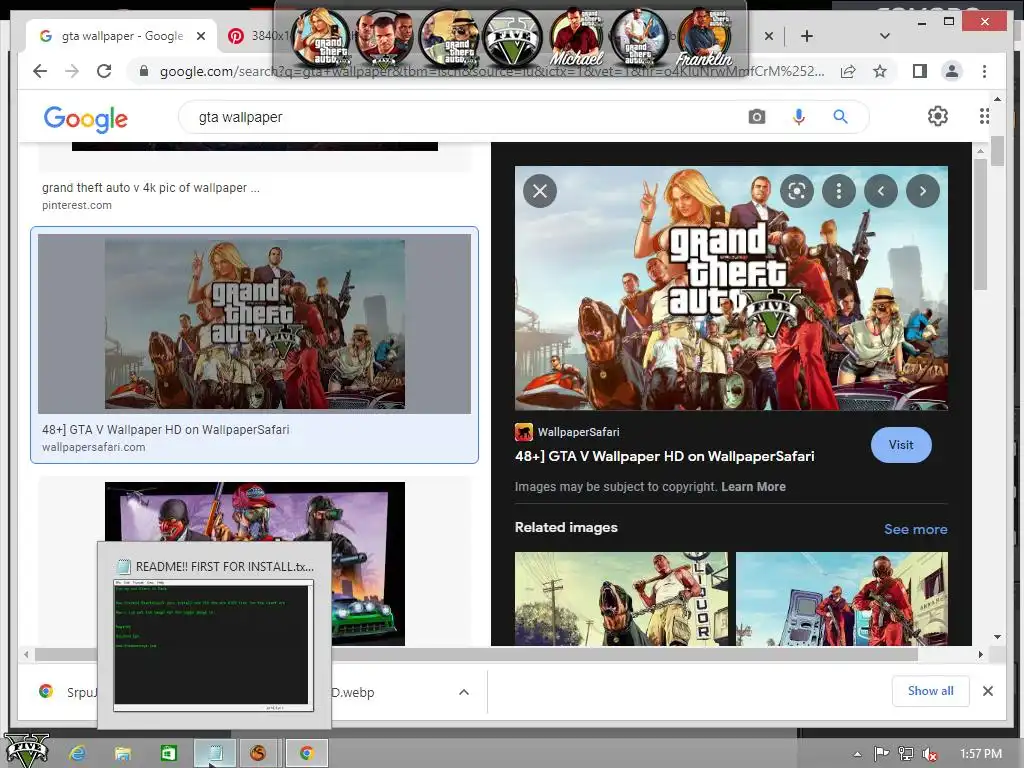This screenshot has width=1024, height=768.
Task: Click the Franklin badge in top overlay
Action: 704,38
